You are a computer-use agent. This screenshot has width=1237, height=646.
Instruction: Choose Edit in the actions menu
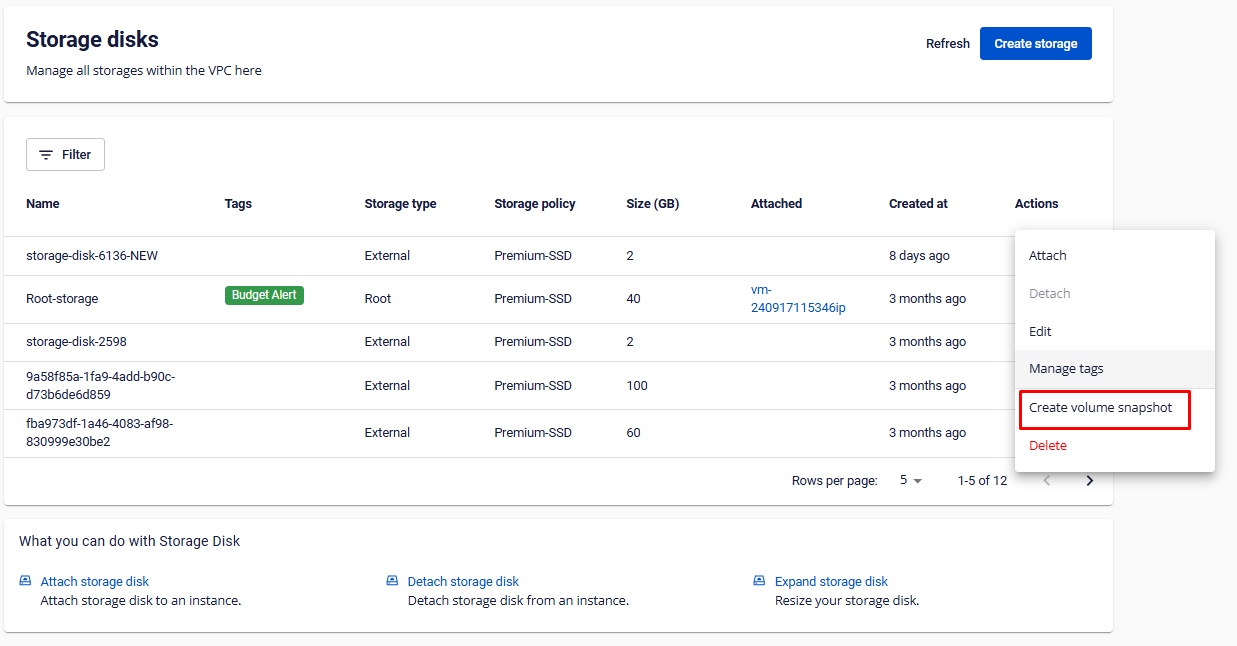click(1040, 331)
